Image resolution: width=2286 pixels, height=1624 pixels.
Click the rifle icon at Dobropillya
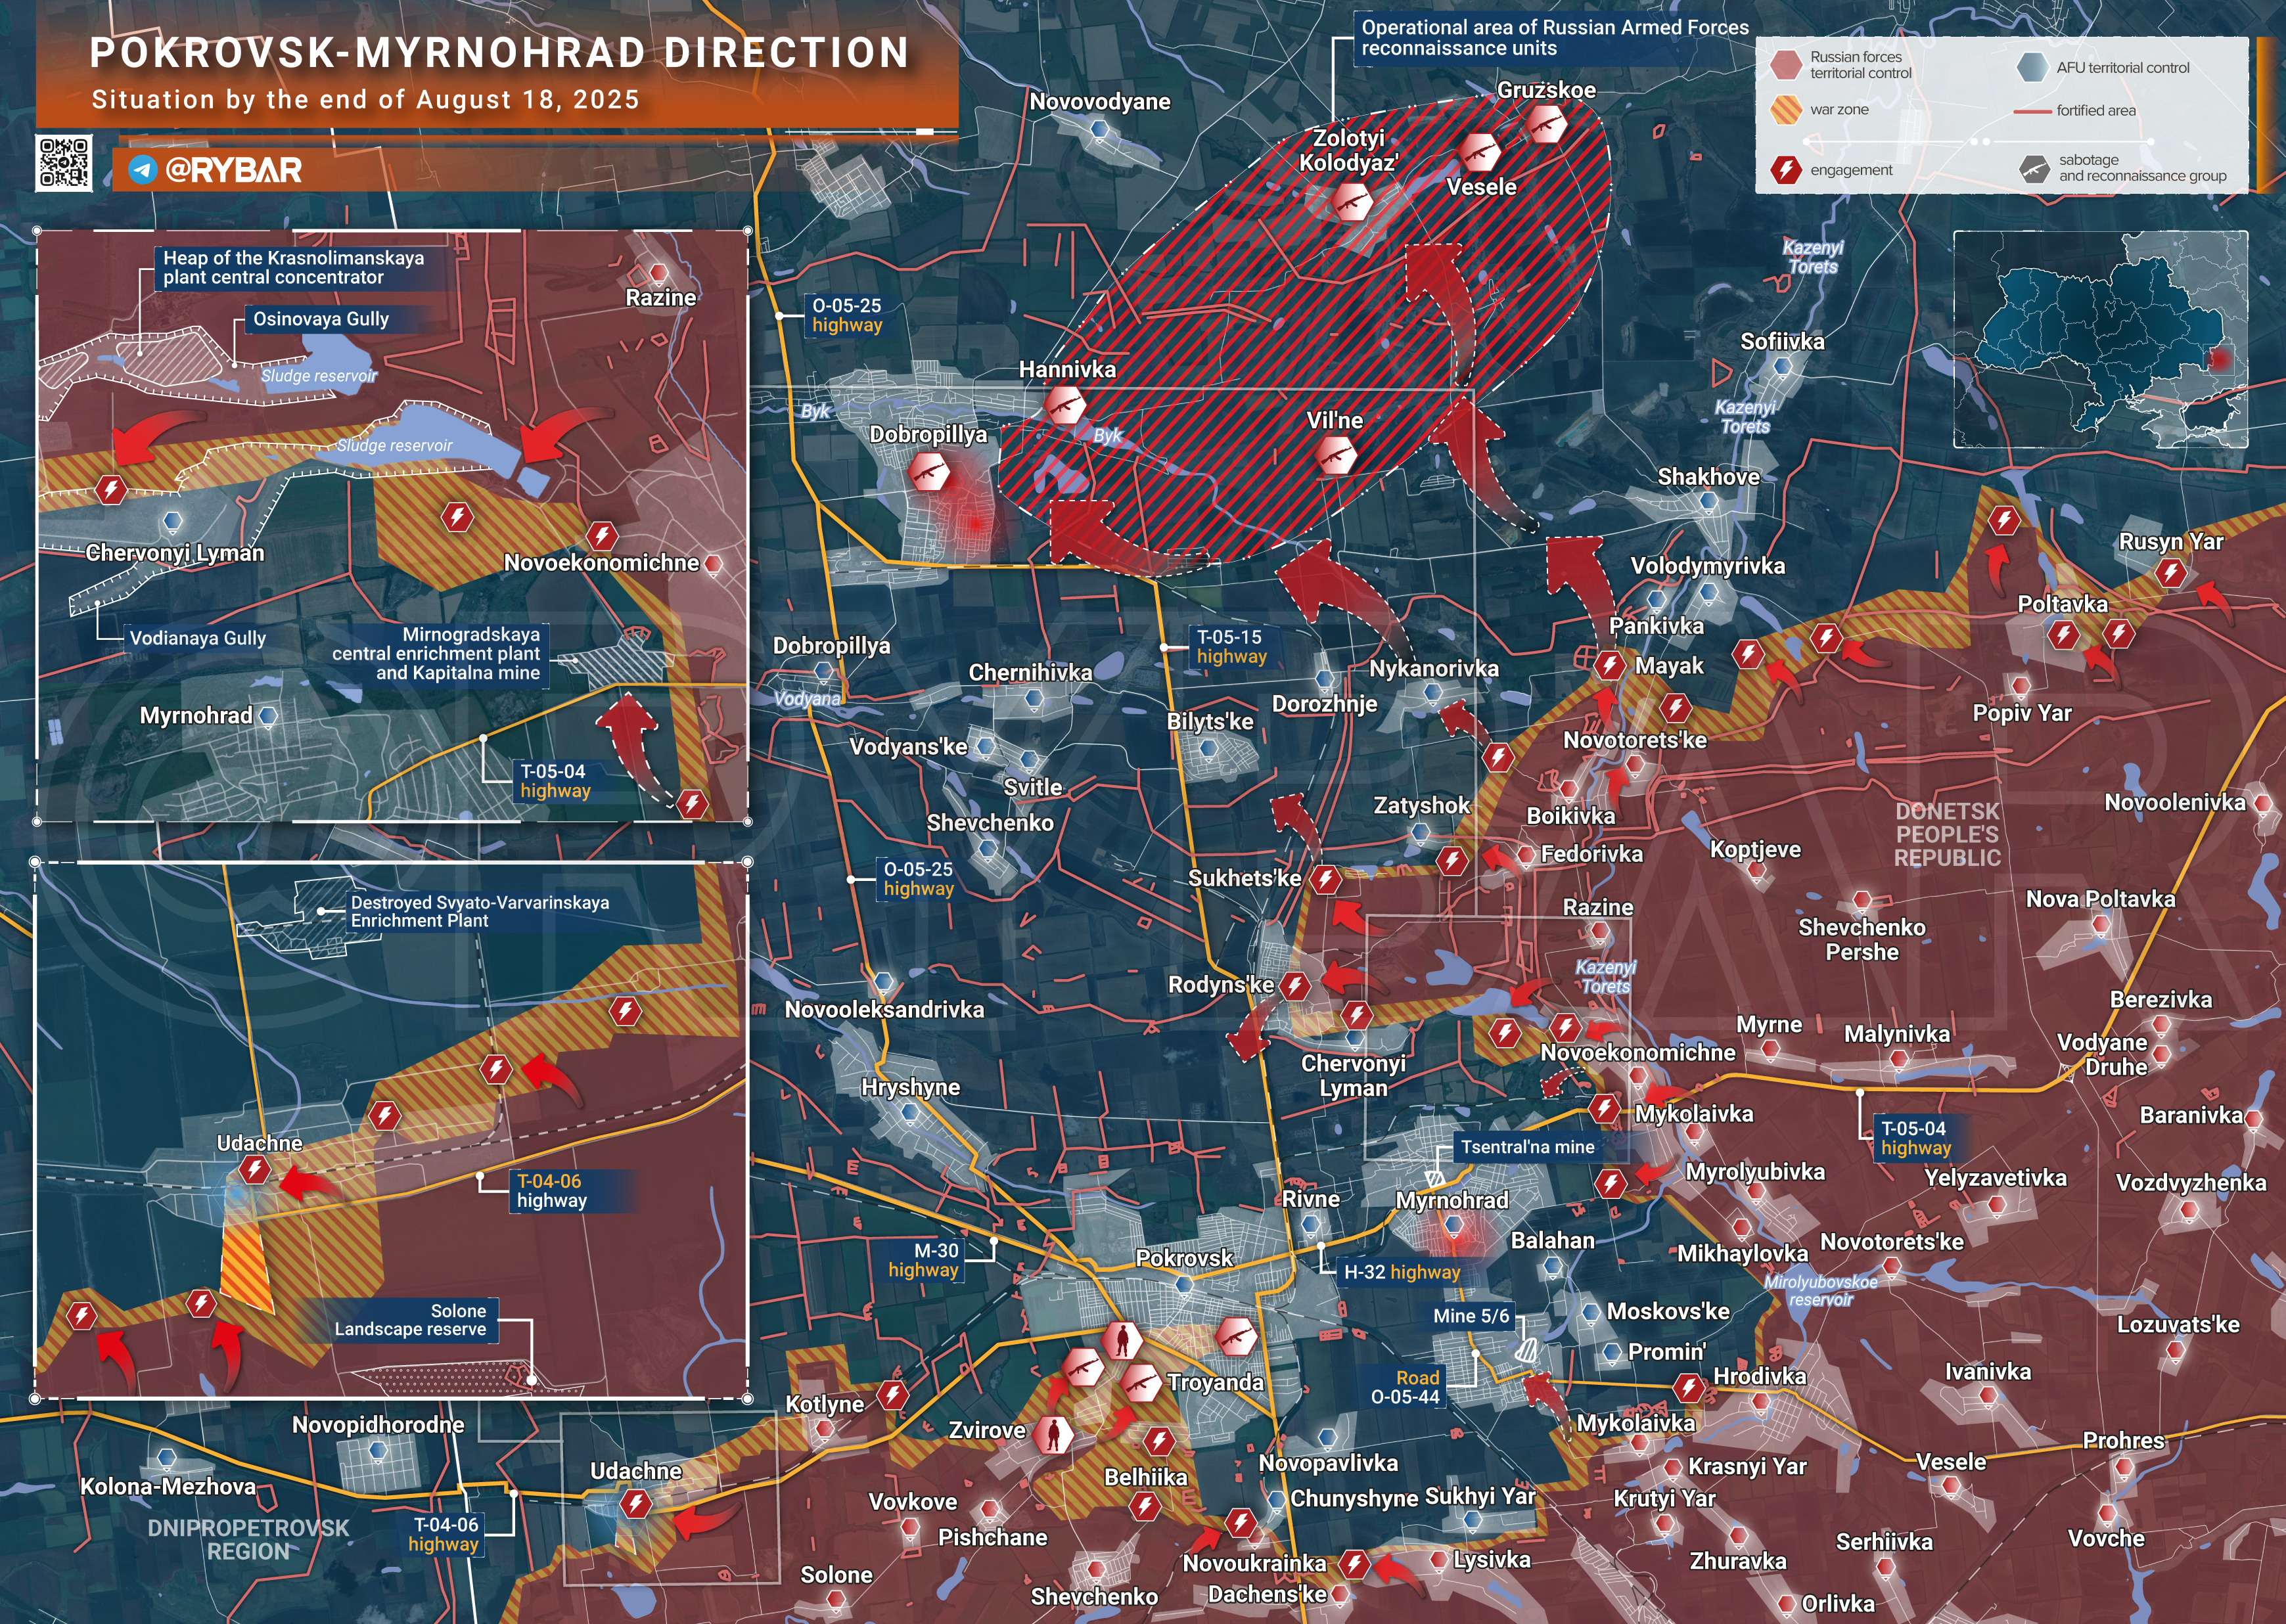tap(929, 471)
